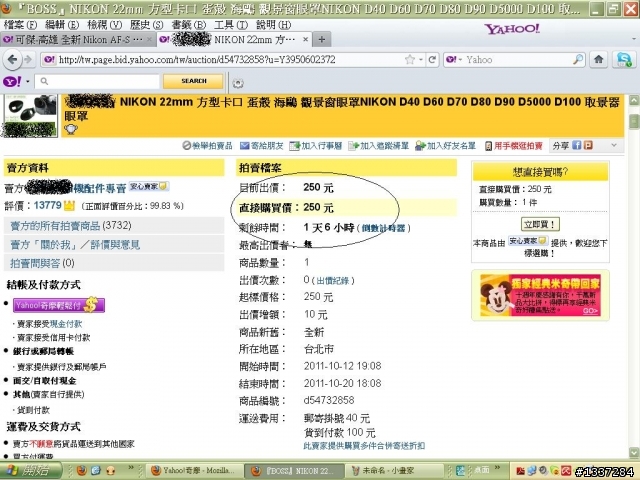Open 拍賣問與答 (0) link
This screenshot has height=480, width=640.
point(42,263)
